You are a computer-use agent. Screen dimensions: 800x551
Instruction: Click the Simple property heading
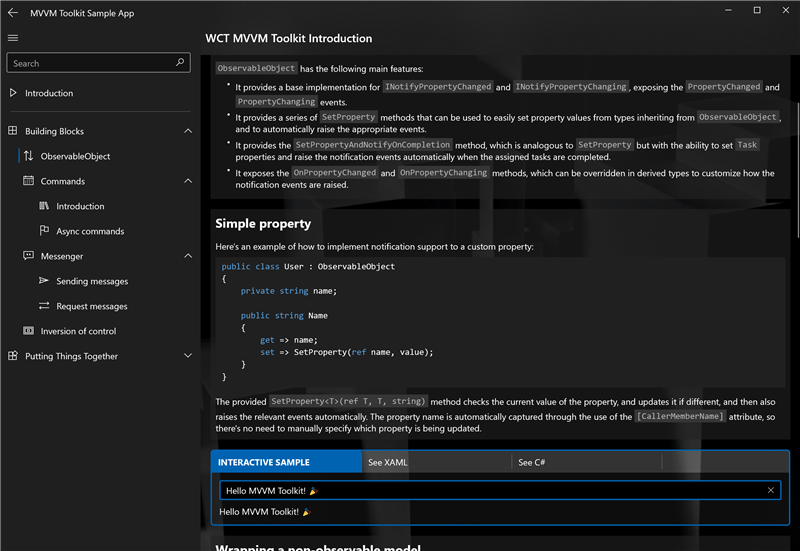(x=263, y=223)
